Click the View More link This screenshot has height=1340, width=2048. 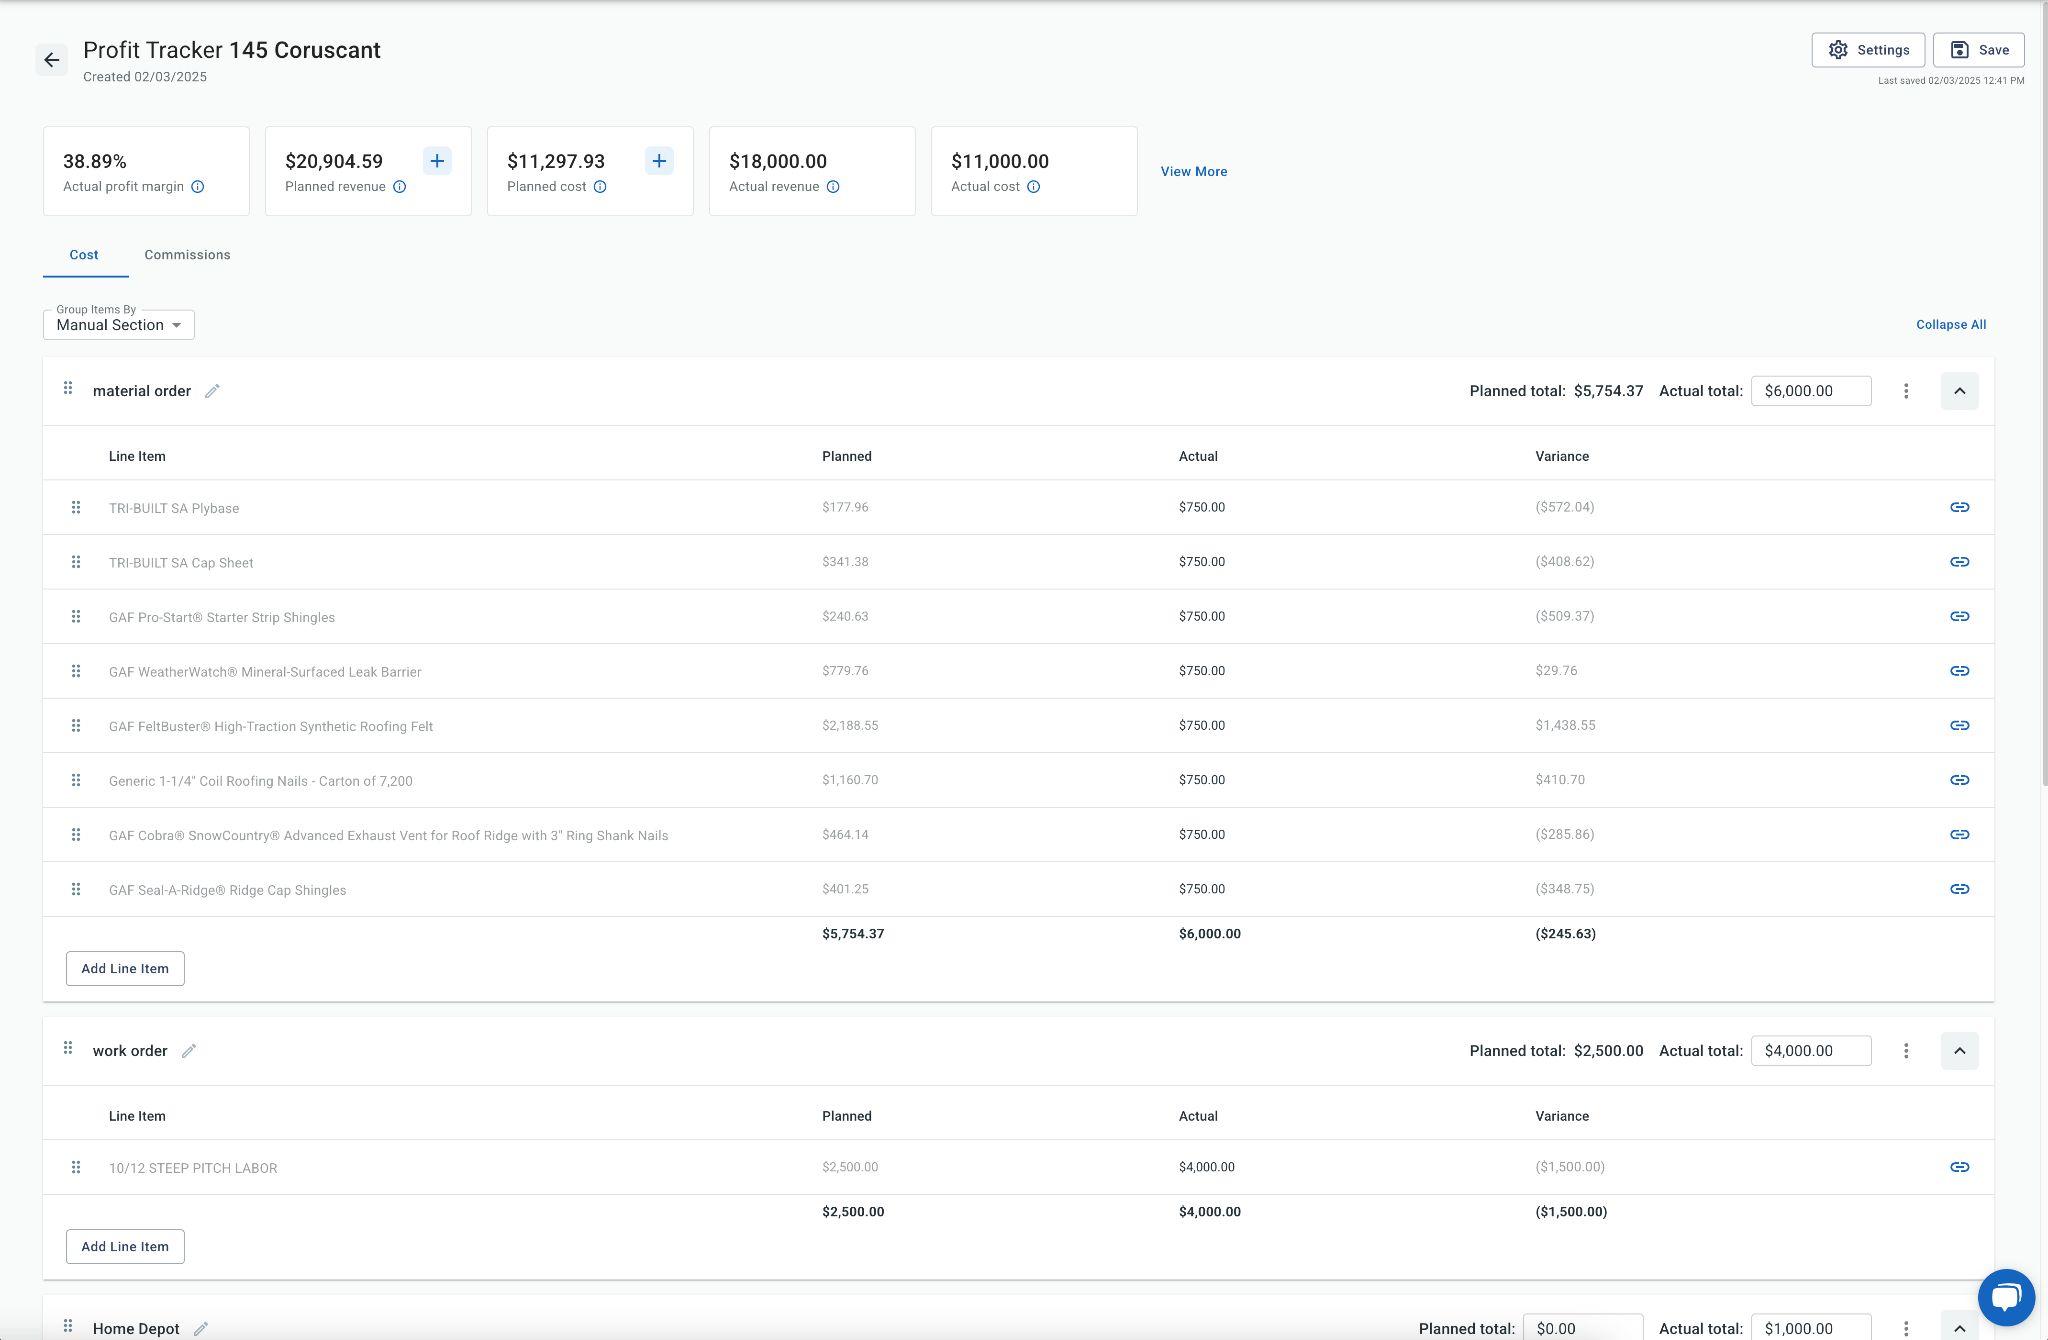click(x=1193, y=172)
